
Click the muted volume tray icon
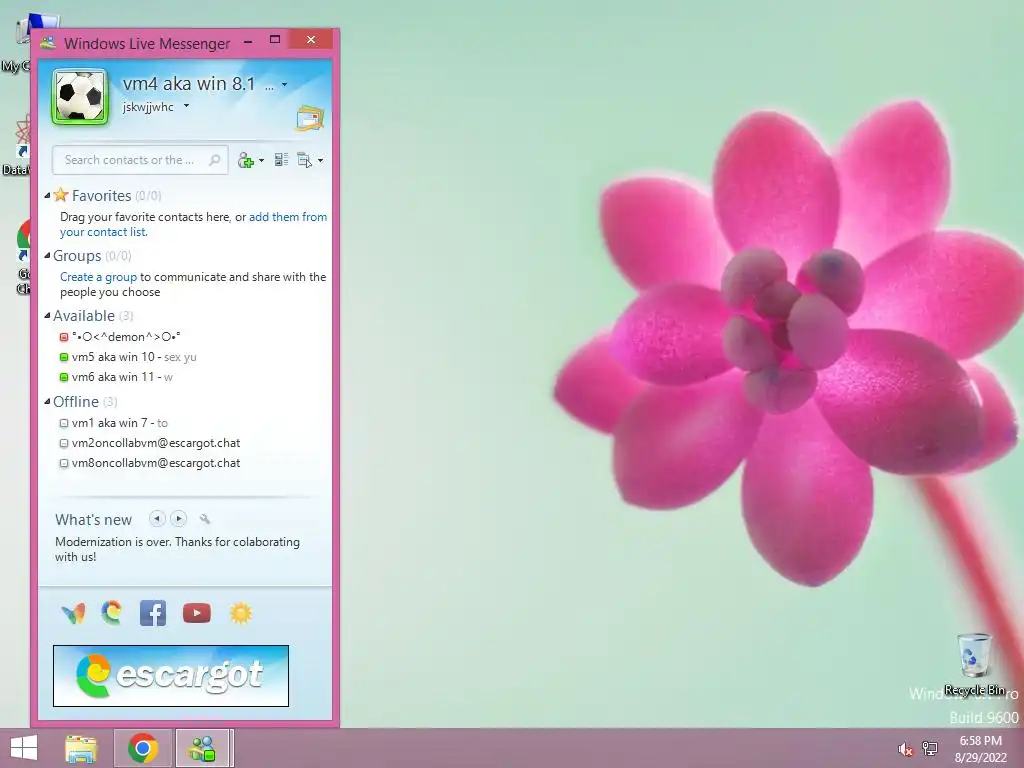906,749
